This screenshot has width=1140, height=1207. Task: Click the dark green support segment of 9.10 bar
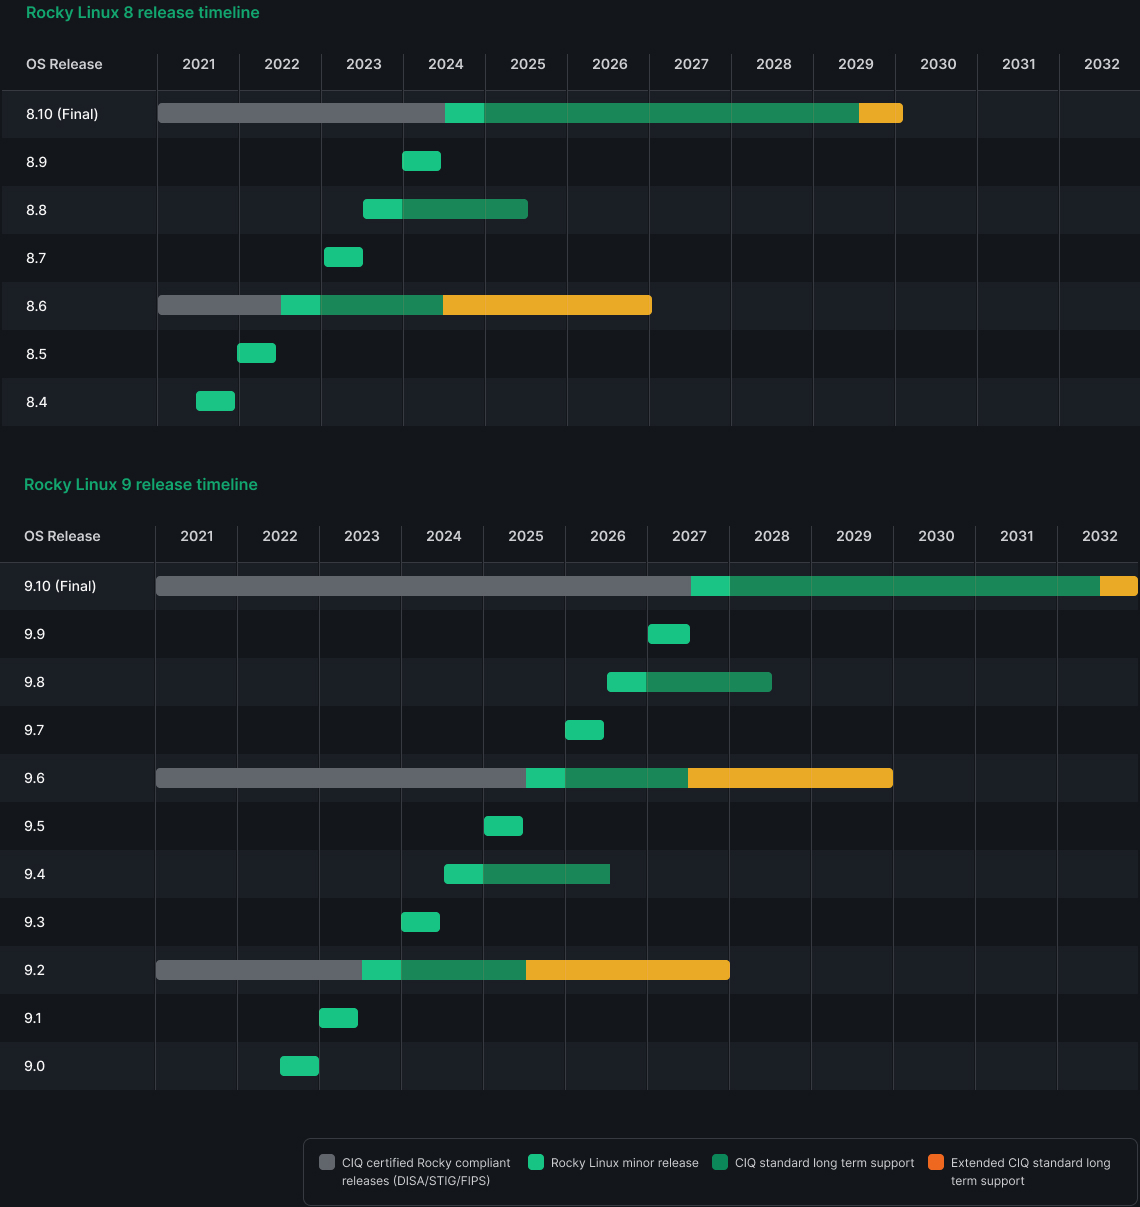click(915, 586)
